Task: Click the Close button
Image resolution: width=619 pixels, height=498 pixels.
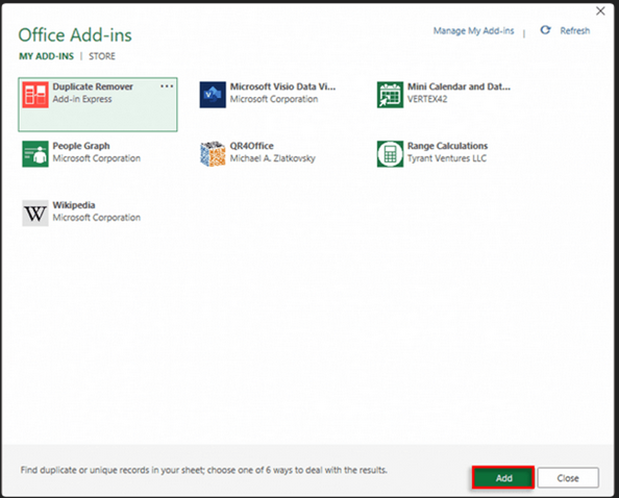Action: tap(568, 478)
